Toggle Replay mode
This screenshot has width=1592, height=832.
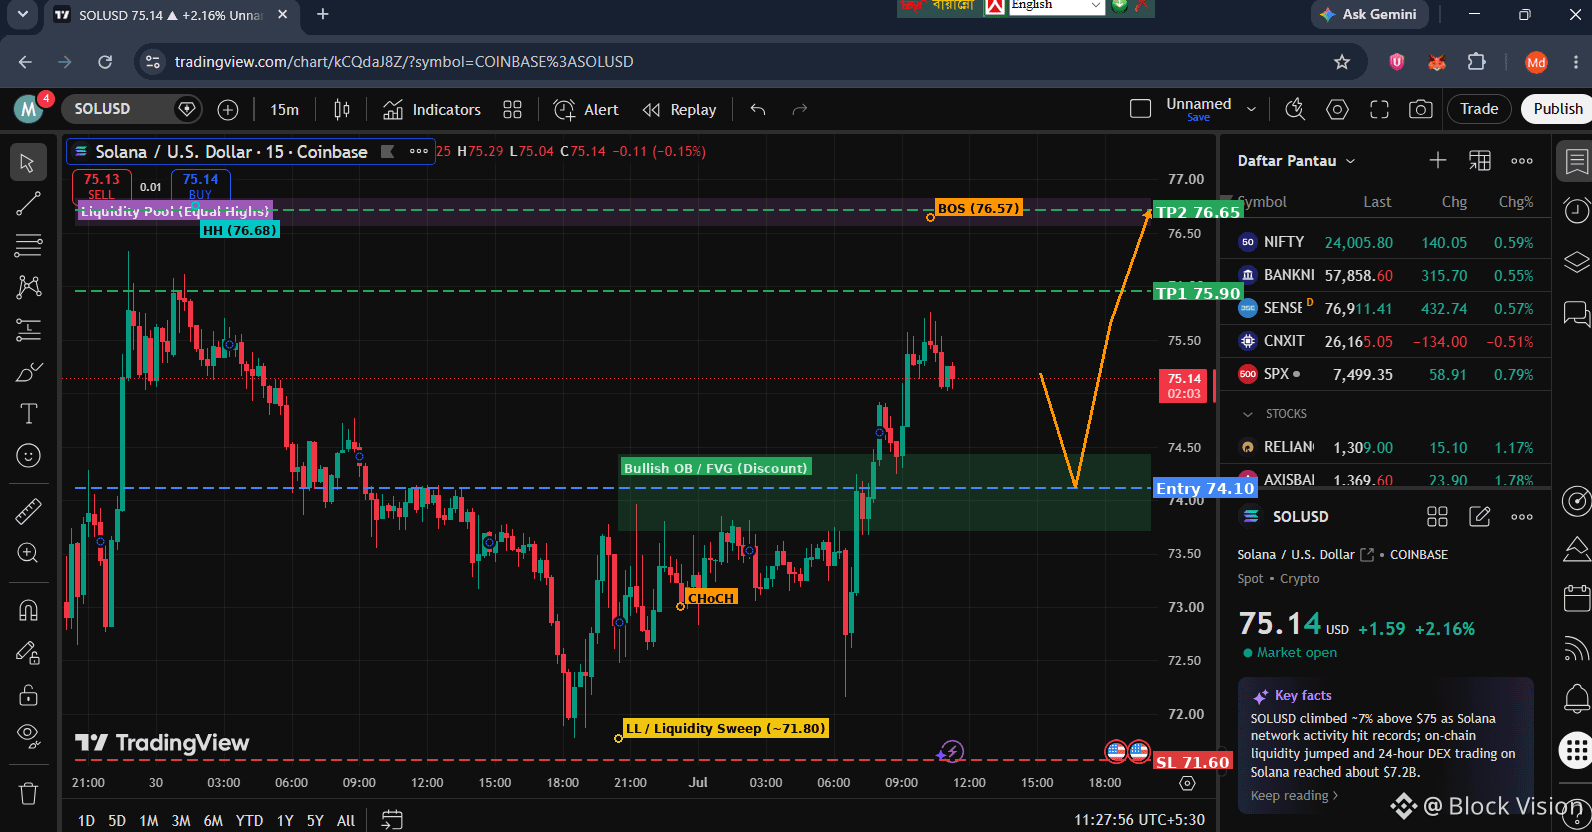pos(680,109)
